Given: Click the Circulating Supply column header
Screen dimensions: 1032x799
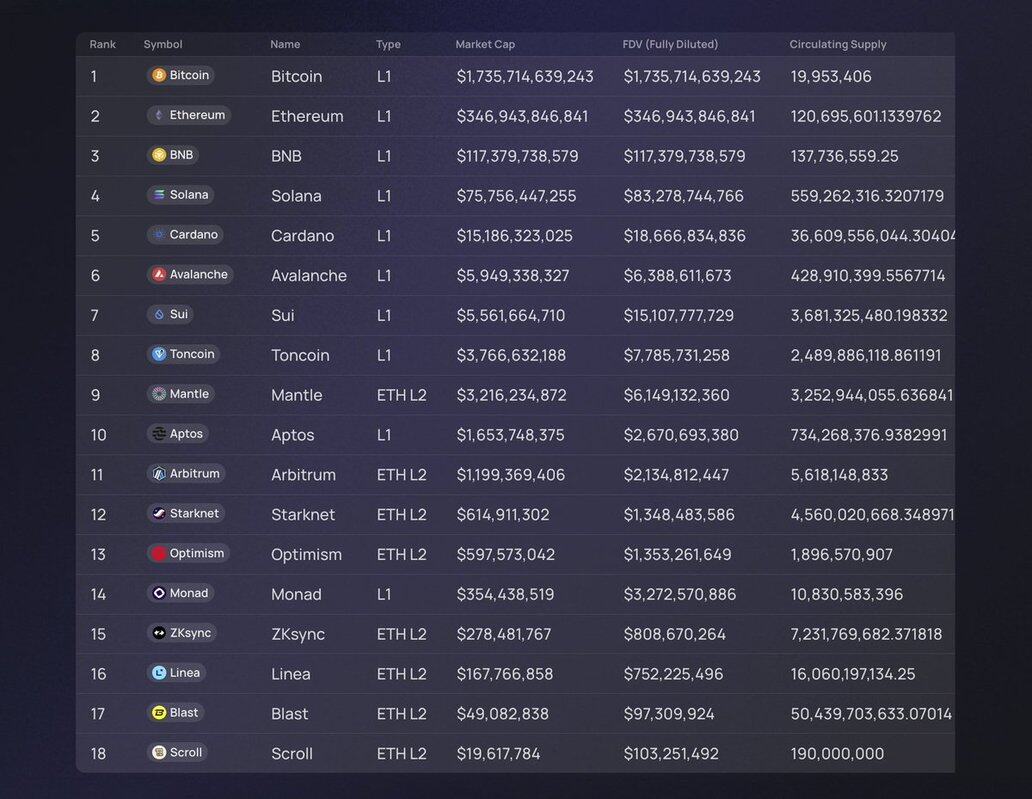Looking at the screenshot, I should click(x=838, y=44).
